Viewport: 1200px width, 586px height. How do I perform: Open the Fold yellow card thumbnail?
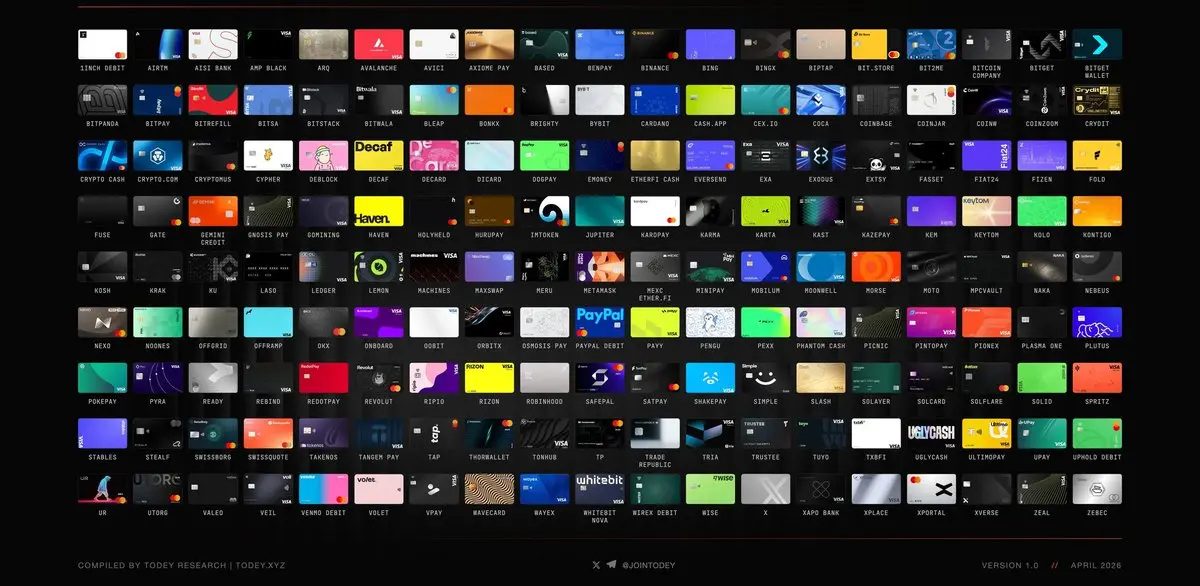coord(1097,156)
